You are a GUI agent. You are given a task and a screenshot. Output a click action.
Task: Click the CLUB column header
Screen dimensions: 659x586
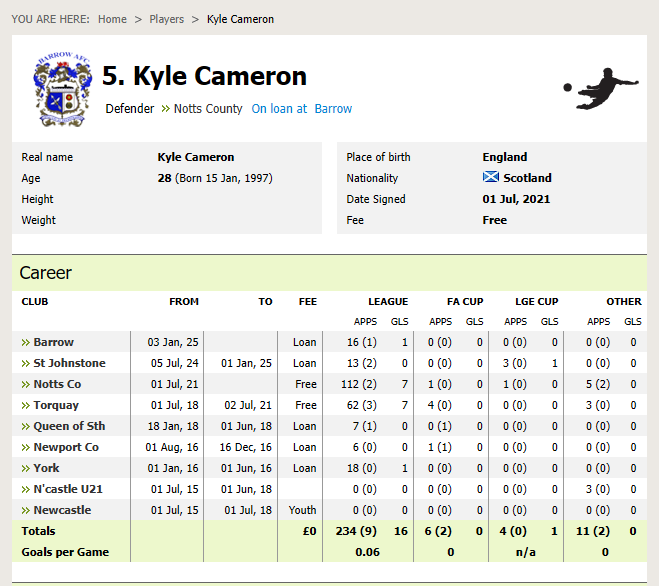(x=35, y=302)
